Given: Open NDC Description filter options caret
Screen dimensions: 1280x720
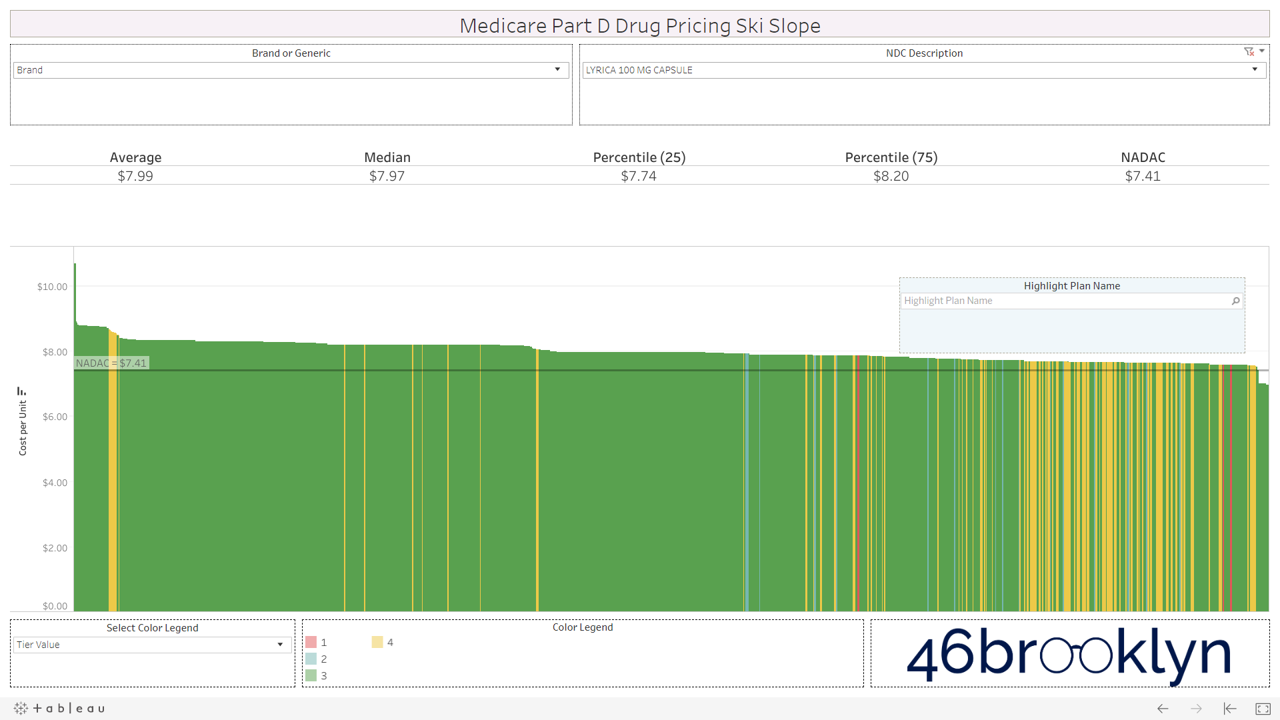Looking at the screenshot, I should point(1262,51).
